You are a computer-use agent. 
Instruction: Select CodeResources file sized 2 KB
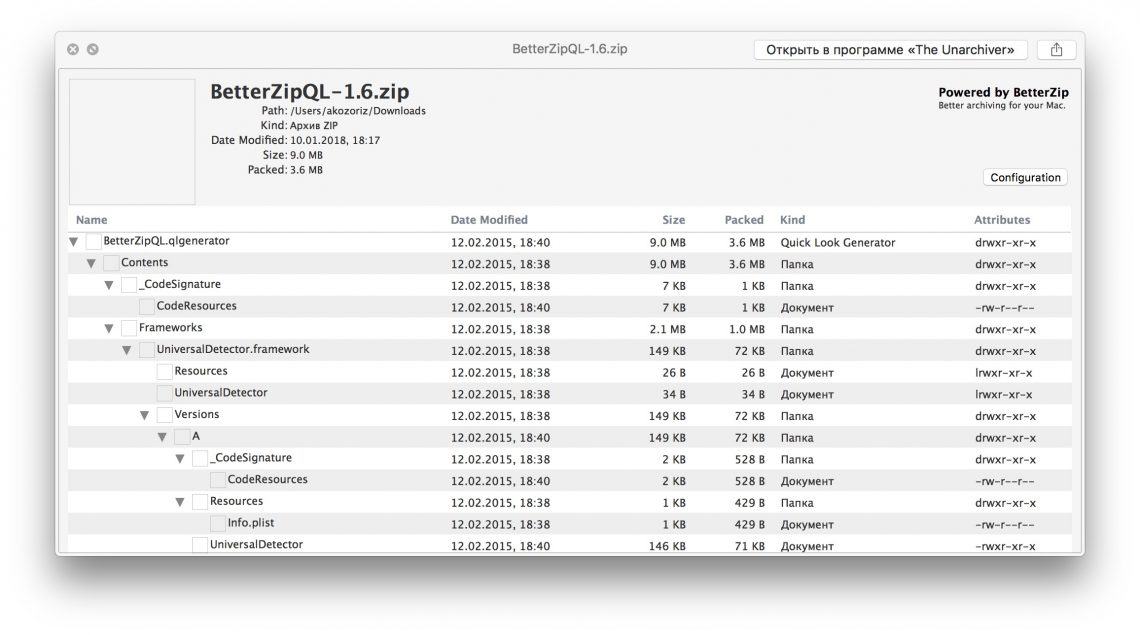click(x=268, y=479)
